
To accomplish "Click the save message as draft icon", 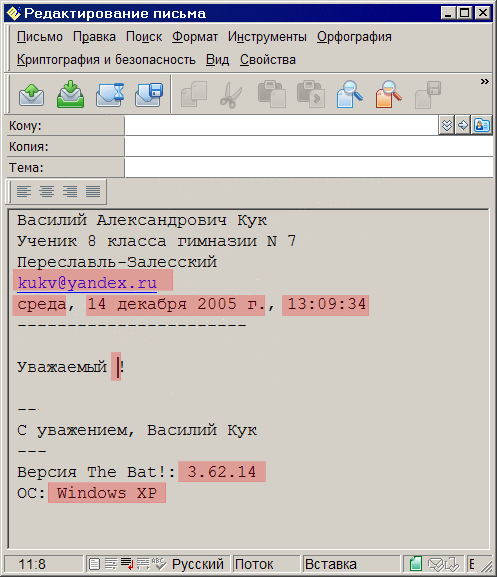I will click(x=149, y=95).
